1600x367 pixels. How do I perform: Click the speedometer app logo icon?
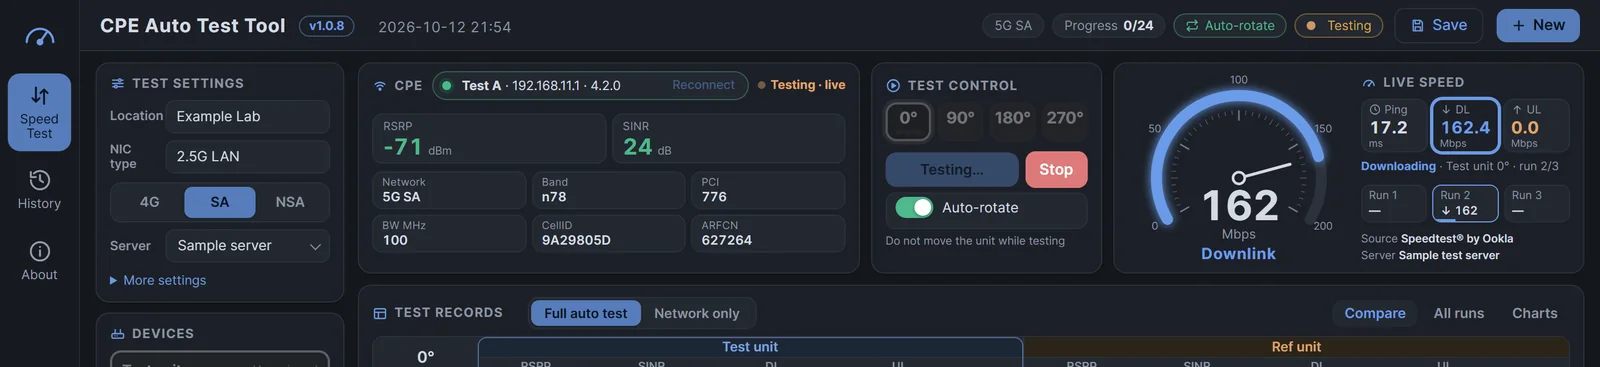pos(39,37)
